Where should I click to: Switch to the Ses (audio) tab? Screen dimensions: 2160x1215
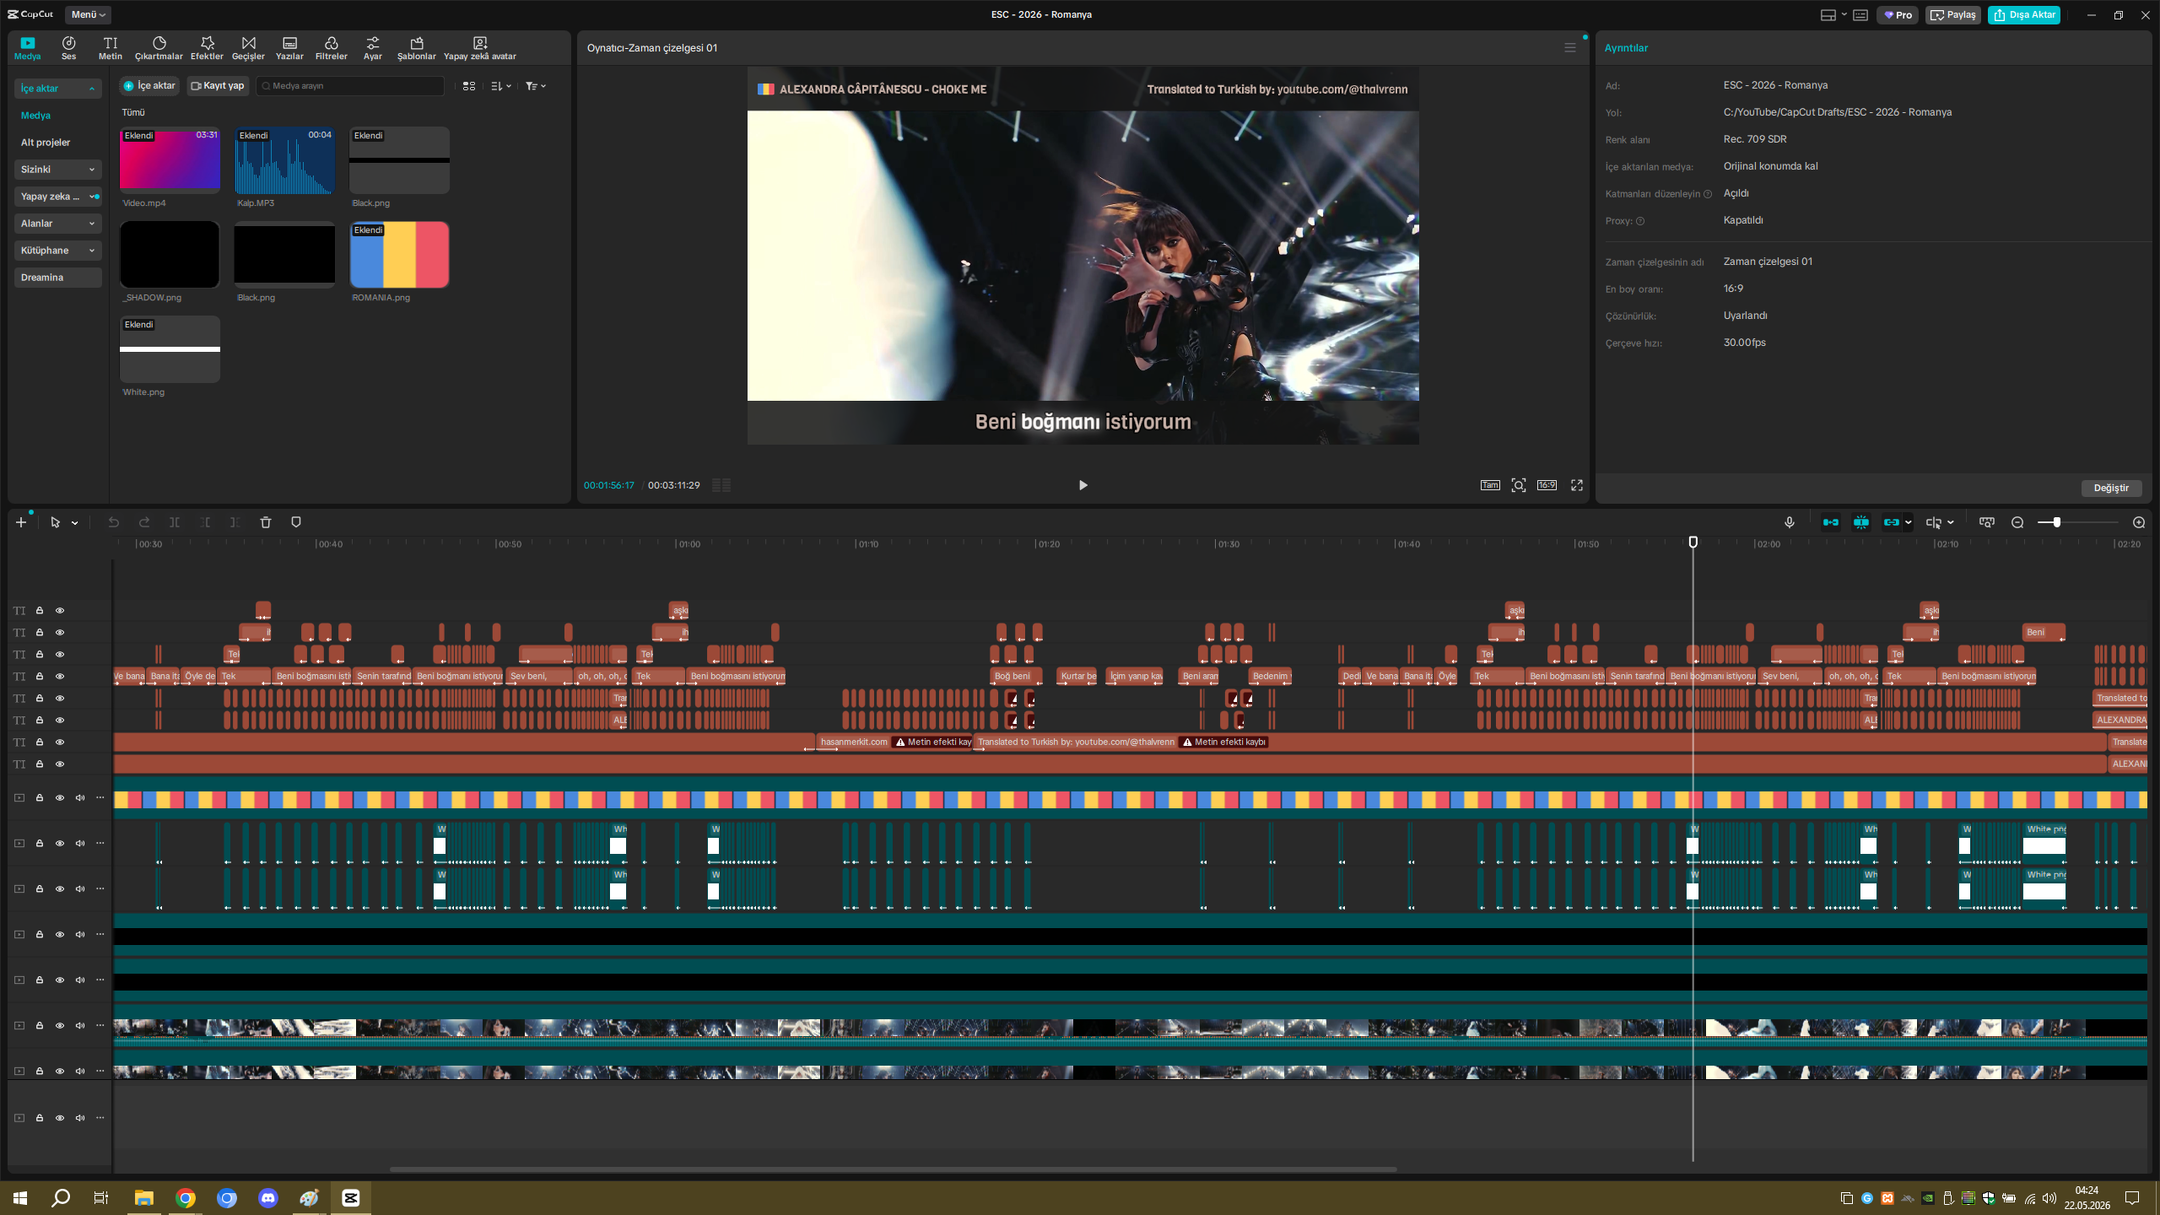coord(69,48)
